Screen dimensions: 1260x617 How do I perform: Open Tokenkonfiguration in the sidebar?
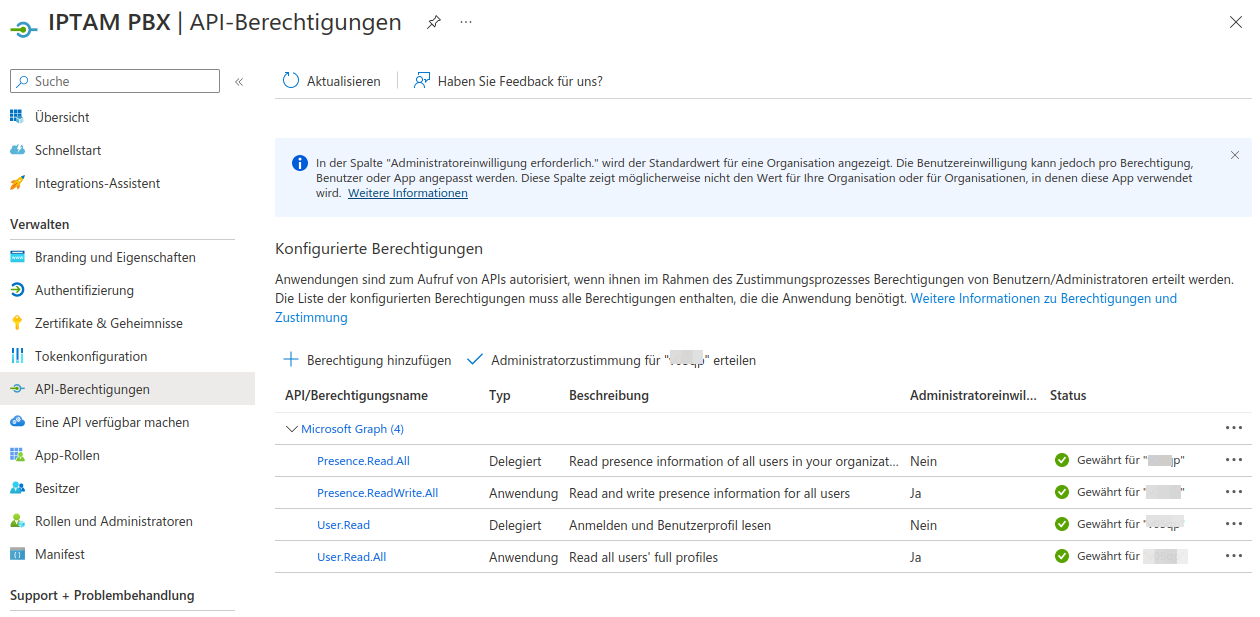[90, 356]
